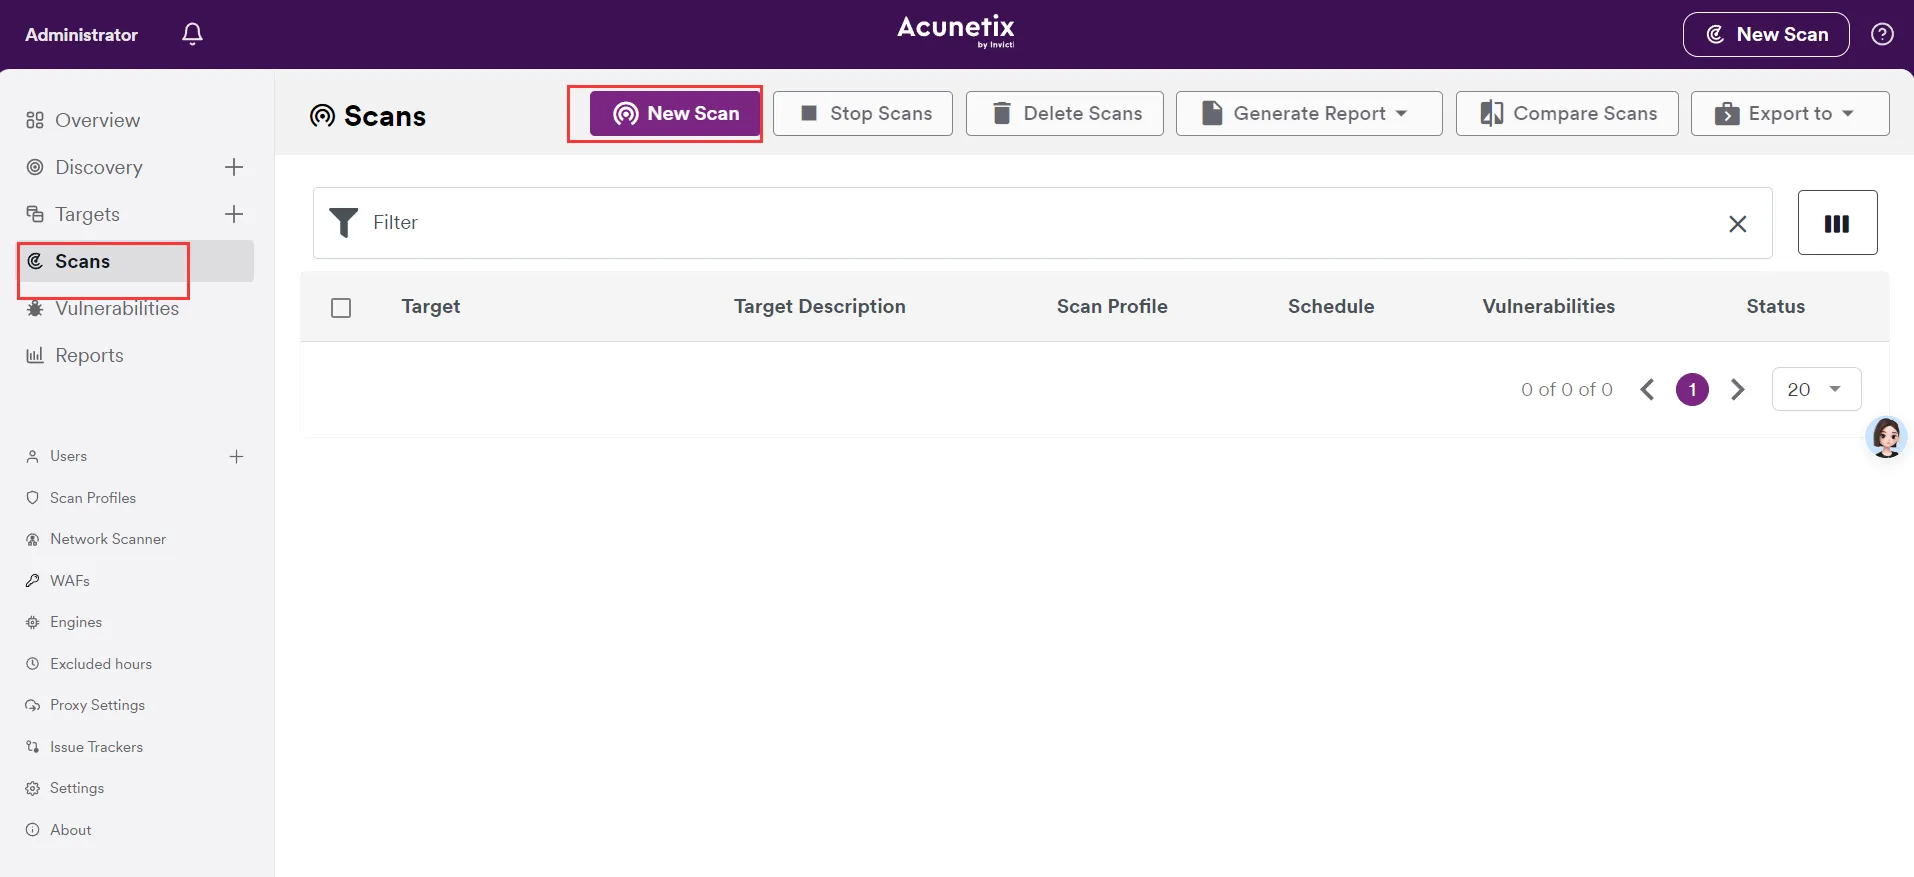Click the Stop Scans button

pos(863,113)
